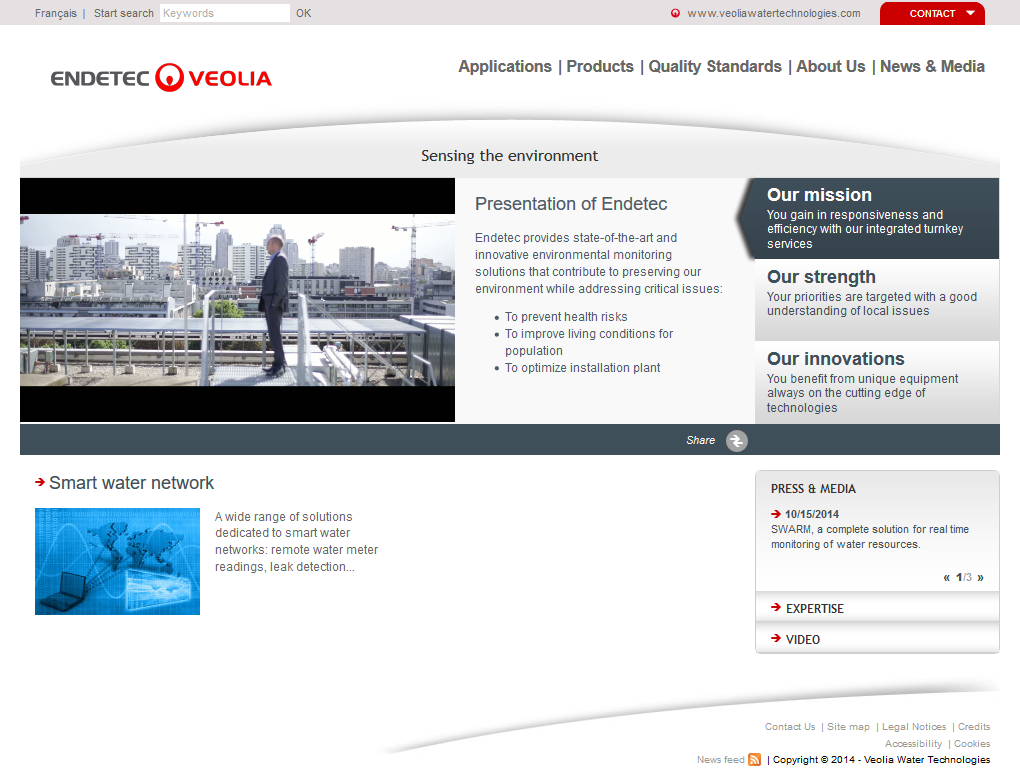Open the Accessibility footer link
Viewport: 1020px width, 781px height.
(x=913, y=743)
